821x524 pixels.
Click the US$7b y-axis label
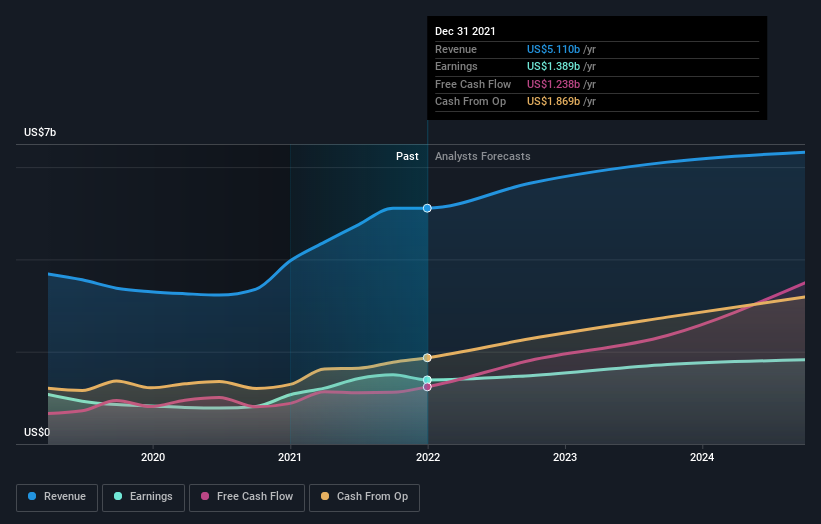(40, 132)
